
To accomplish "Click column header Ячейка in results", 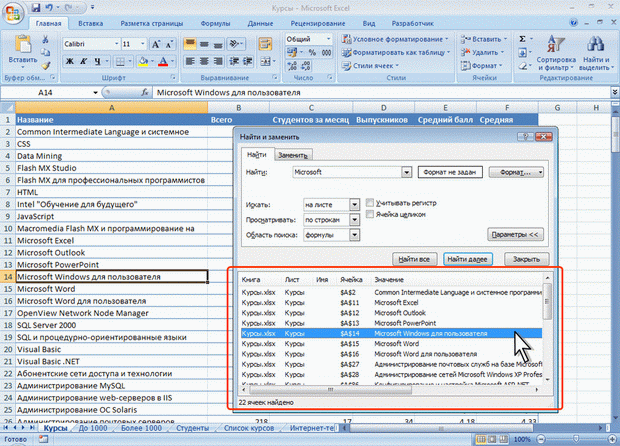I will click(x=351, y=280).
